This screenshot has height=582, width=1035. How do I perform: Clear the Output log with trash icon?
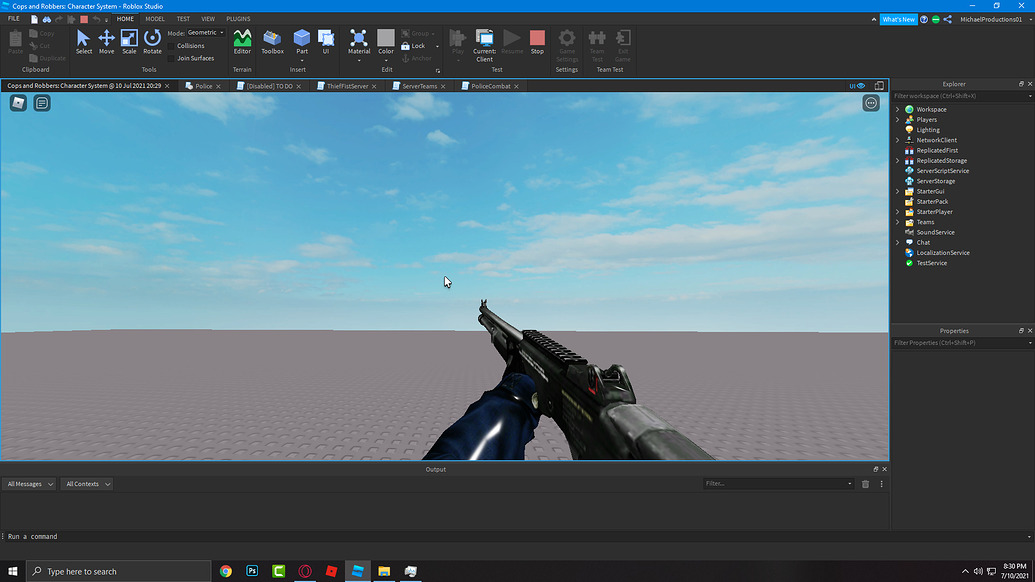(865, 484)
